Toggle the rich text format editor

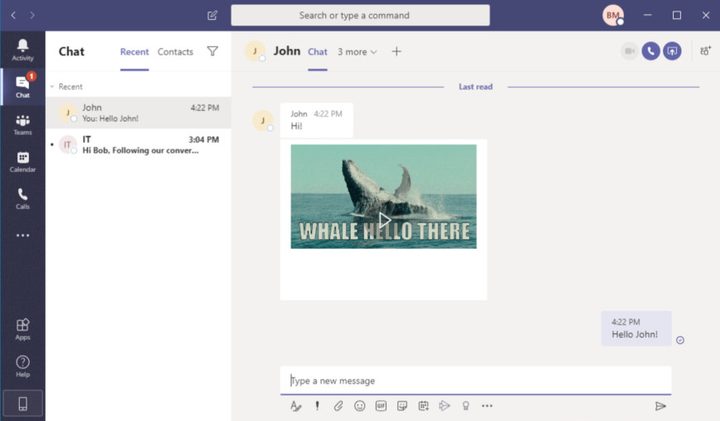(x=296, y=406)
